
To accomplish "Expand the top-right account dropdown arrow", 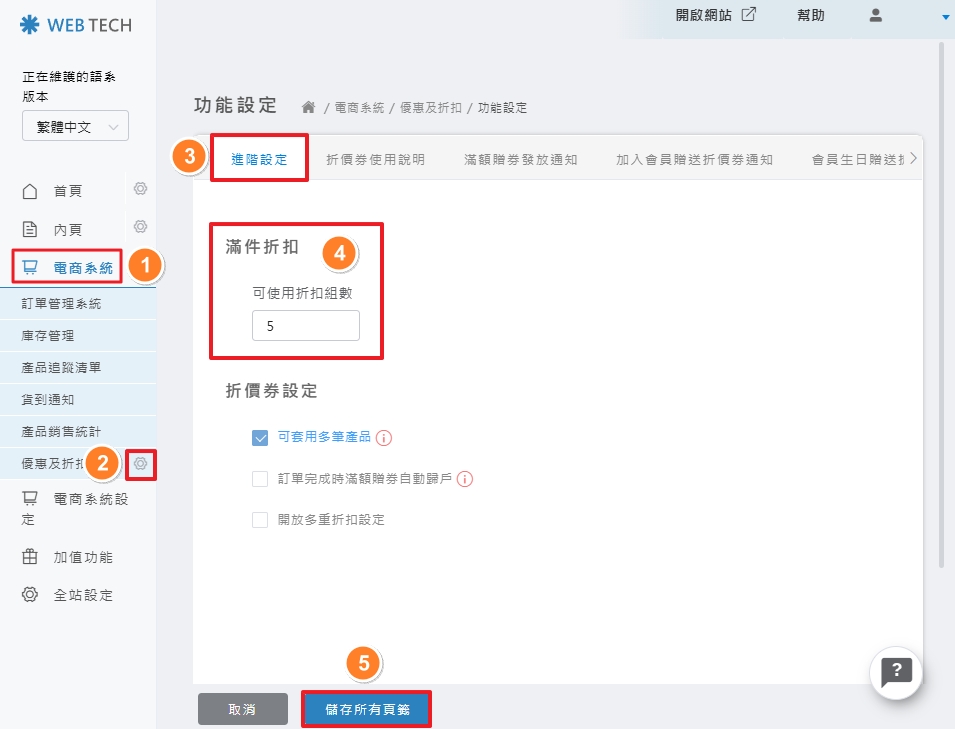I will (945, 17).
